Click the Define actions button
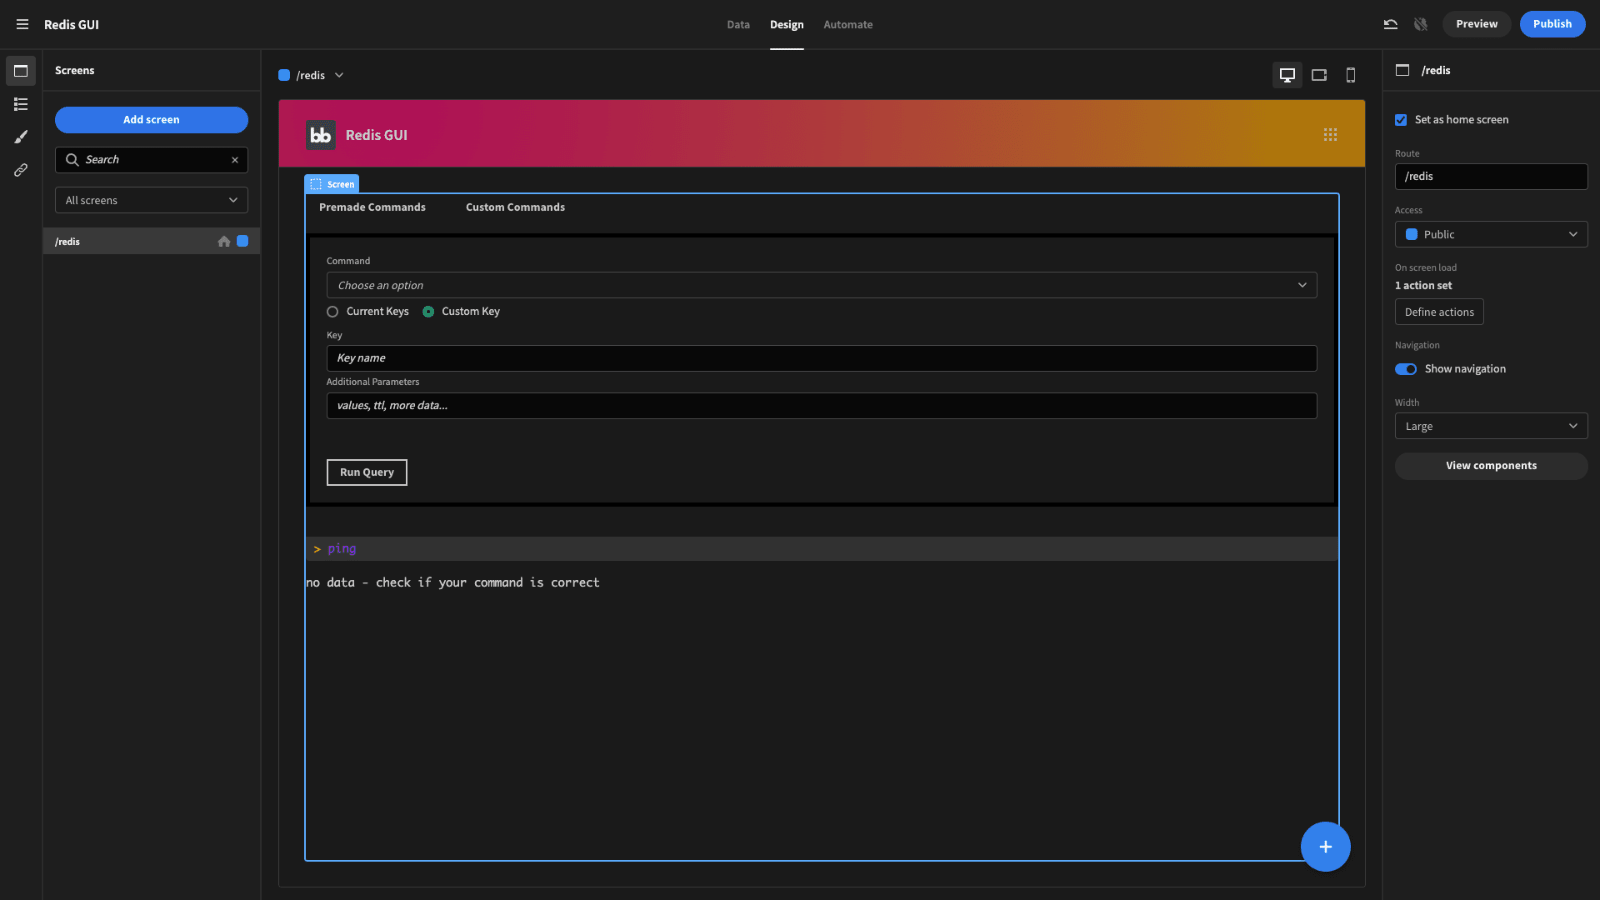The width and height of the screenshot is (1600, 900). coord(1439,312)
